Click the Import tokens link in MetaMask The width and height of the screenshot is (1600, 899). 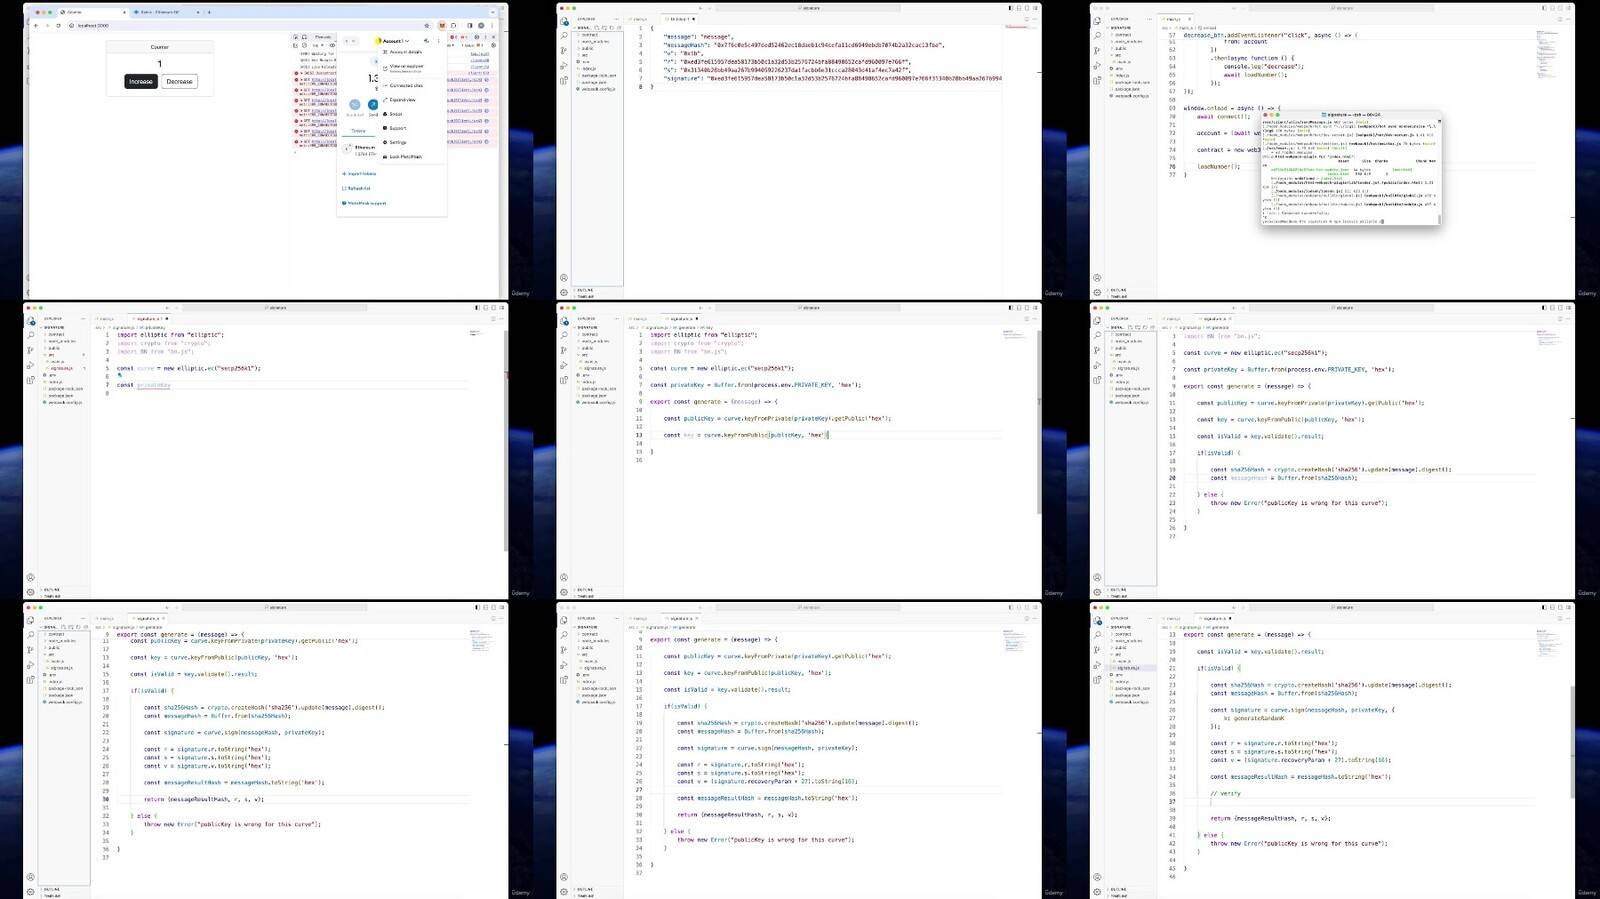pos(359,174)
